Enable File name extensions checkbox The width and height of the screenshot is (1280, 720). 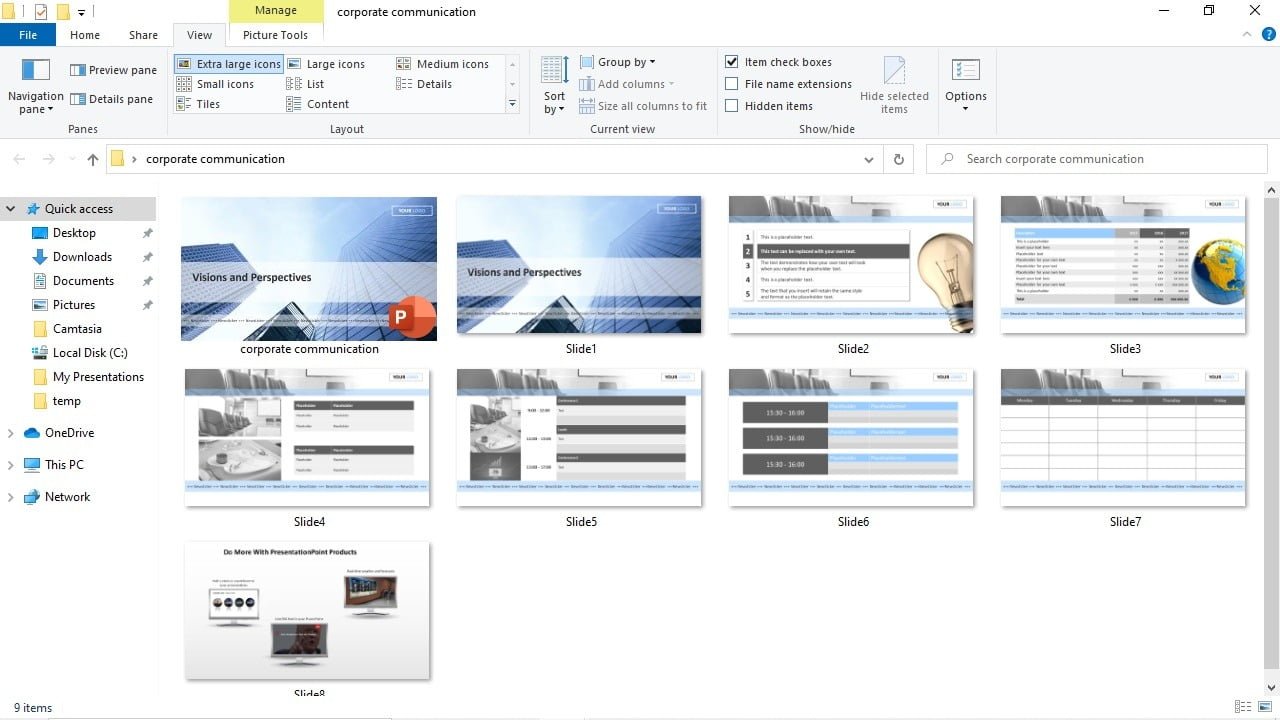click(x=732, y=84)
